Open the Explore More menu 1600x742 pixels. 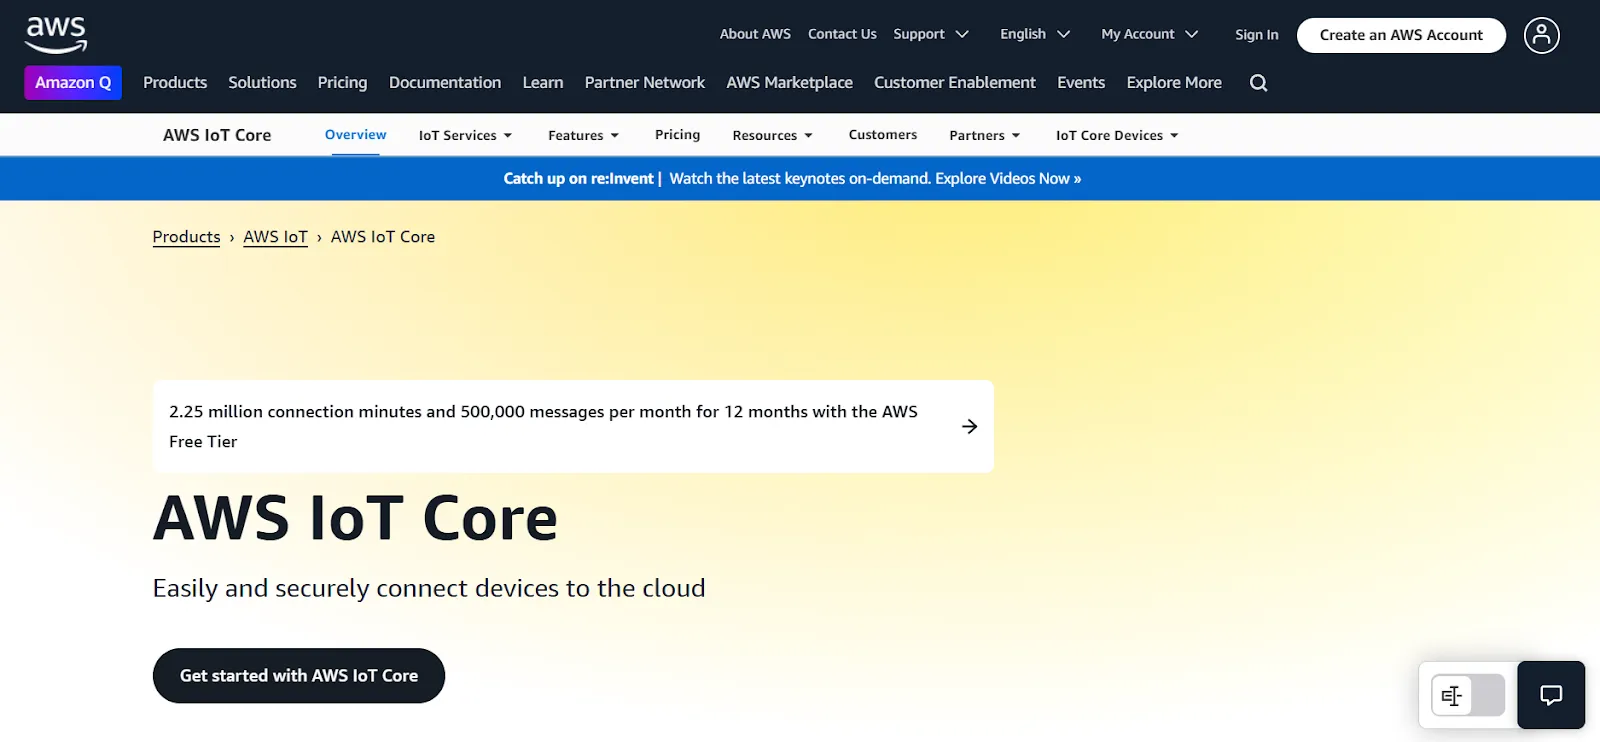[x=1174, y=83]
